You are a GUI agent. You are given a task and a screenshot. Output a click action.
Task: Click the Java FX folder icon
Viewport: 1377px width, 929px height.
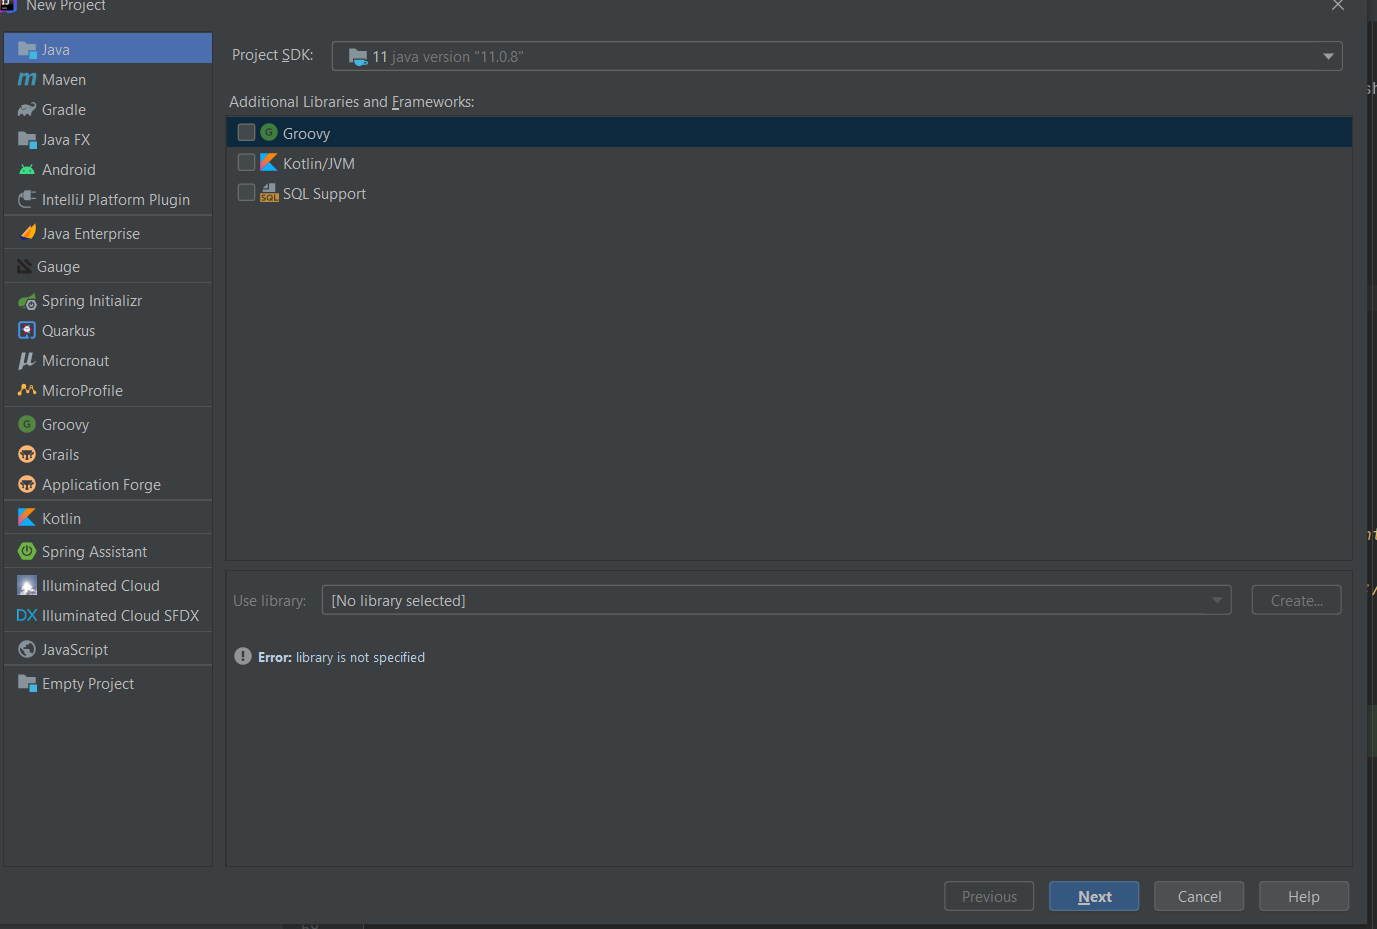point(27,139)
